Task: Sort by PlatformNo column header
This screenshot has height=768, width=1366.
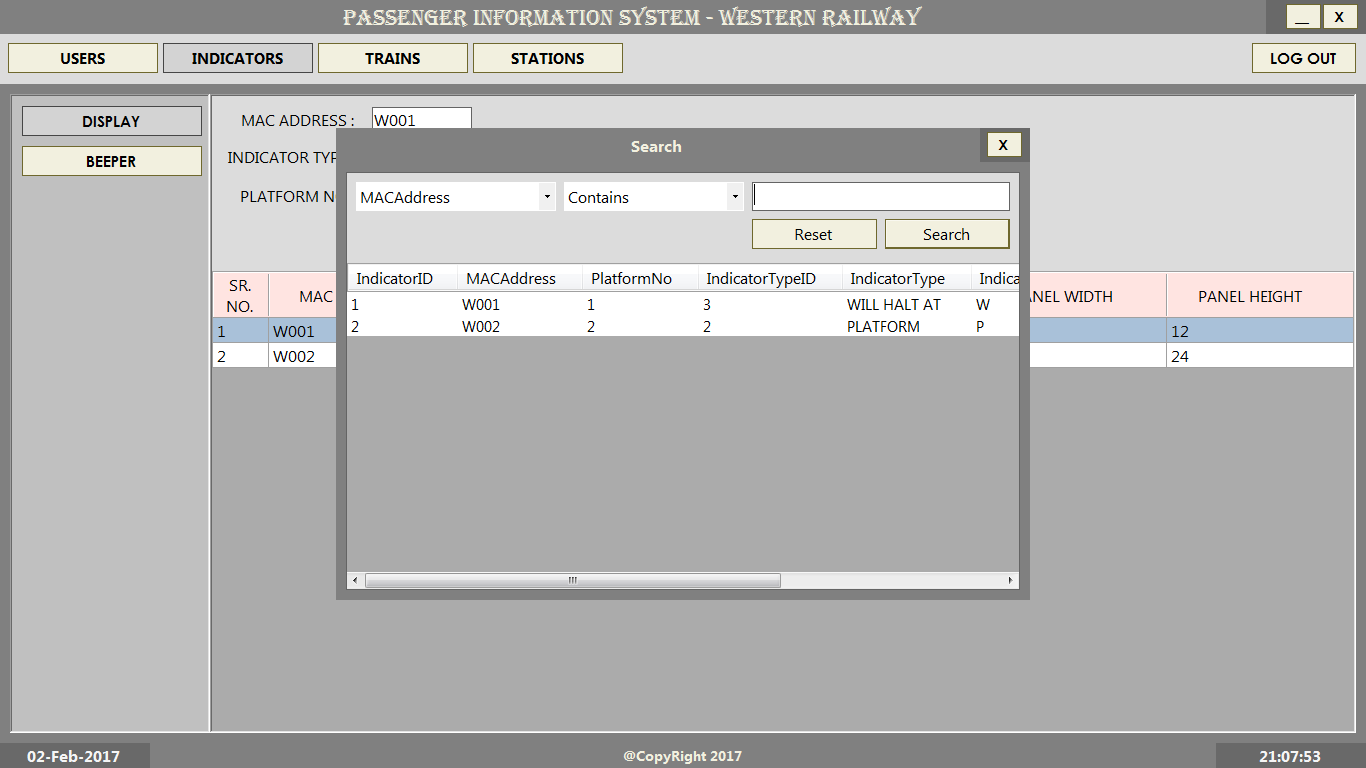Action: pos(640,278)
